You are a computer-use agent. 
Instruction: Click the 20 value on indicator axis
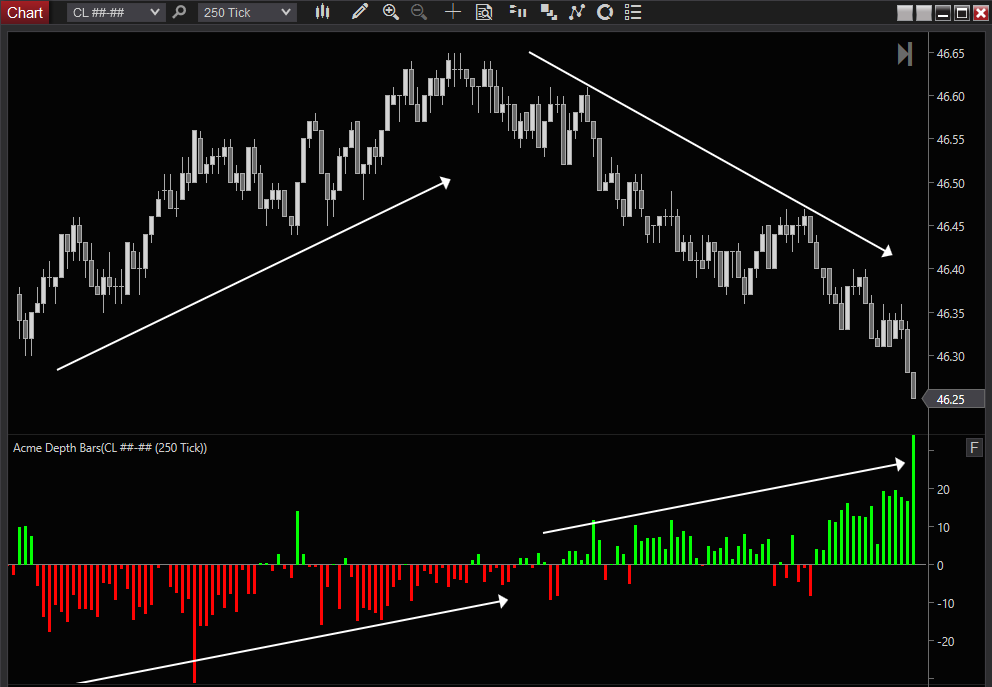coord(943,490)
